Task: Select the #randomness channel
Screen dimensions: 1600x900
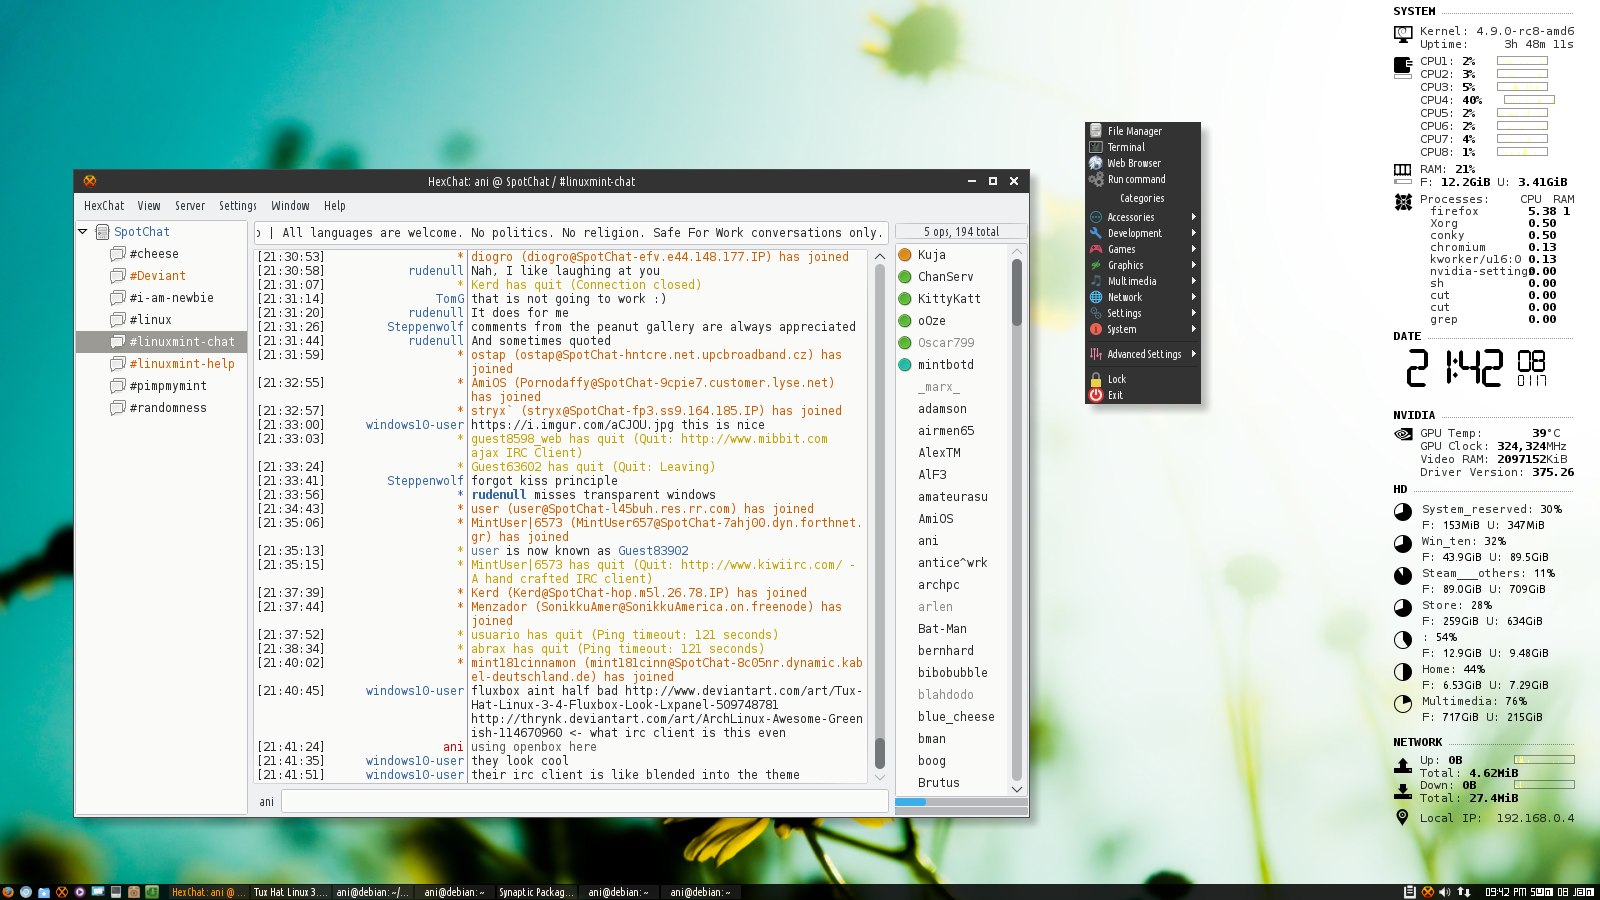Action: (168, 408)
